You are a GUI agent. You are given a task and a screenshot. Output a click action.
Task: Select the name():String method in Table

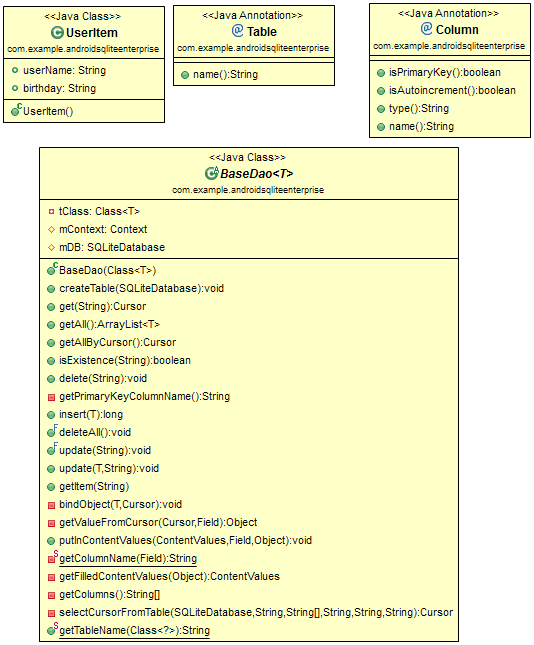click(x=225, y=74)
